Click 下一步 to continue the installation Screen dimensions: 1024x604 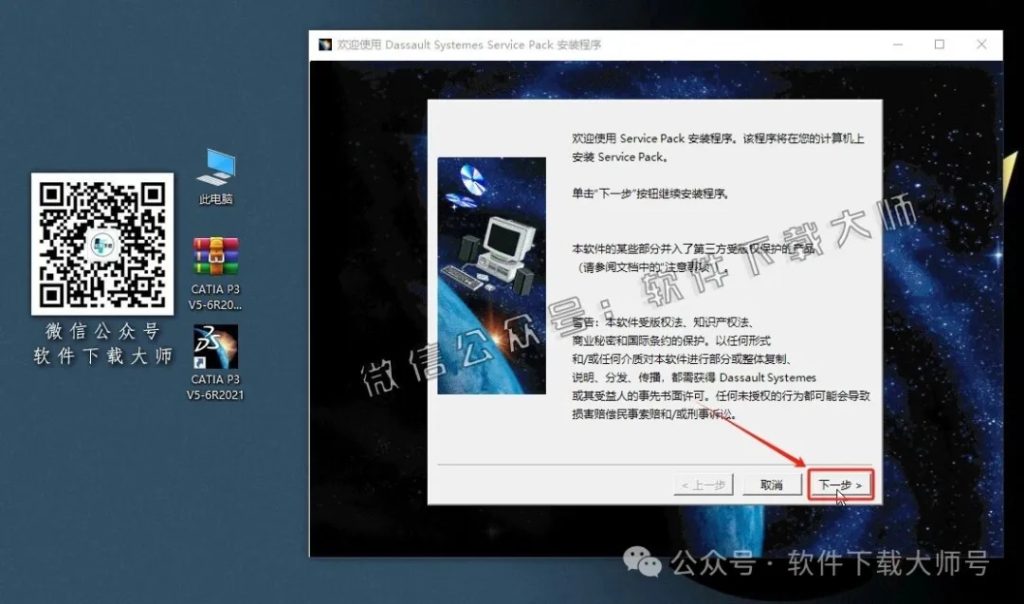click(x=841, y=485)
